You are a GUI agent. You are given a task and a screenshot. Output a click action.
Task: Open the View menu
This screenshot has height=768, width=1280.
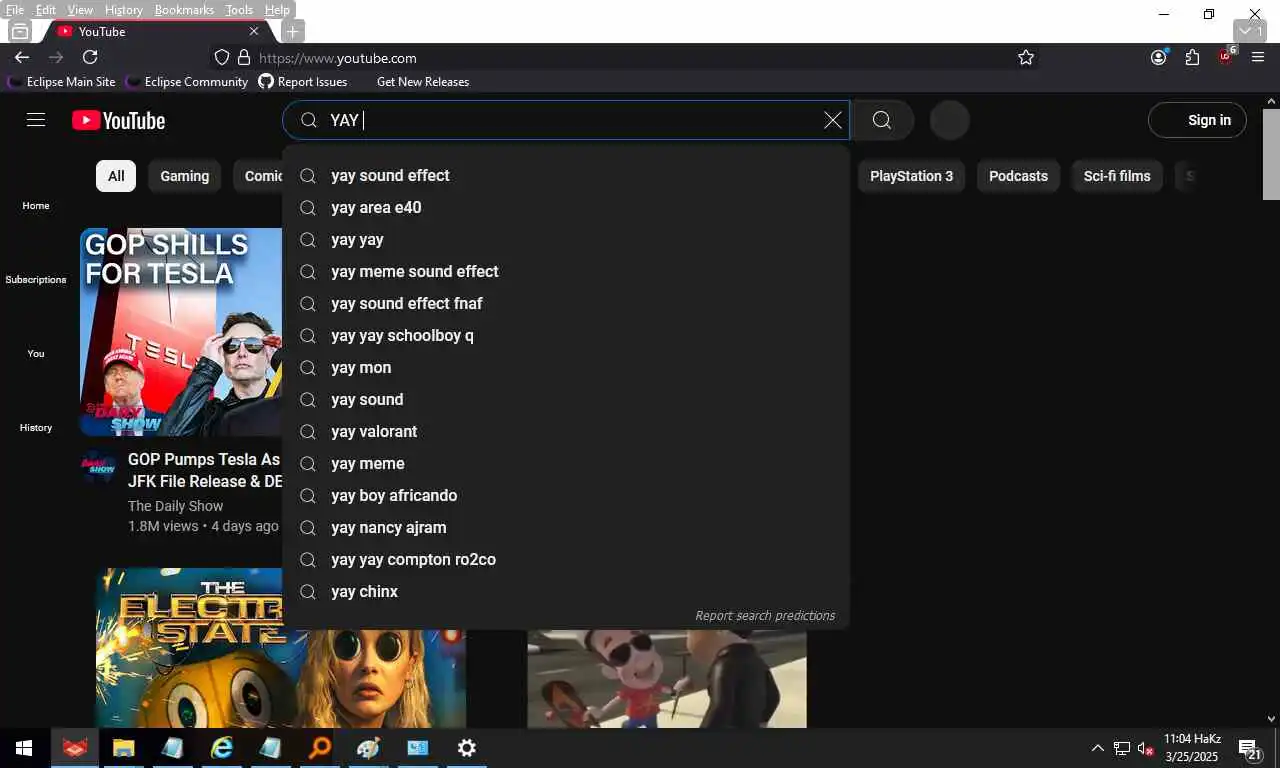(x=80, y=10)
